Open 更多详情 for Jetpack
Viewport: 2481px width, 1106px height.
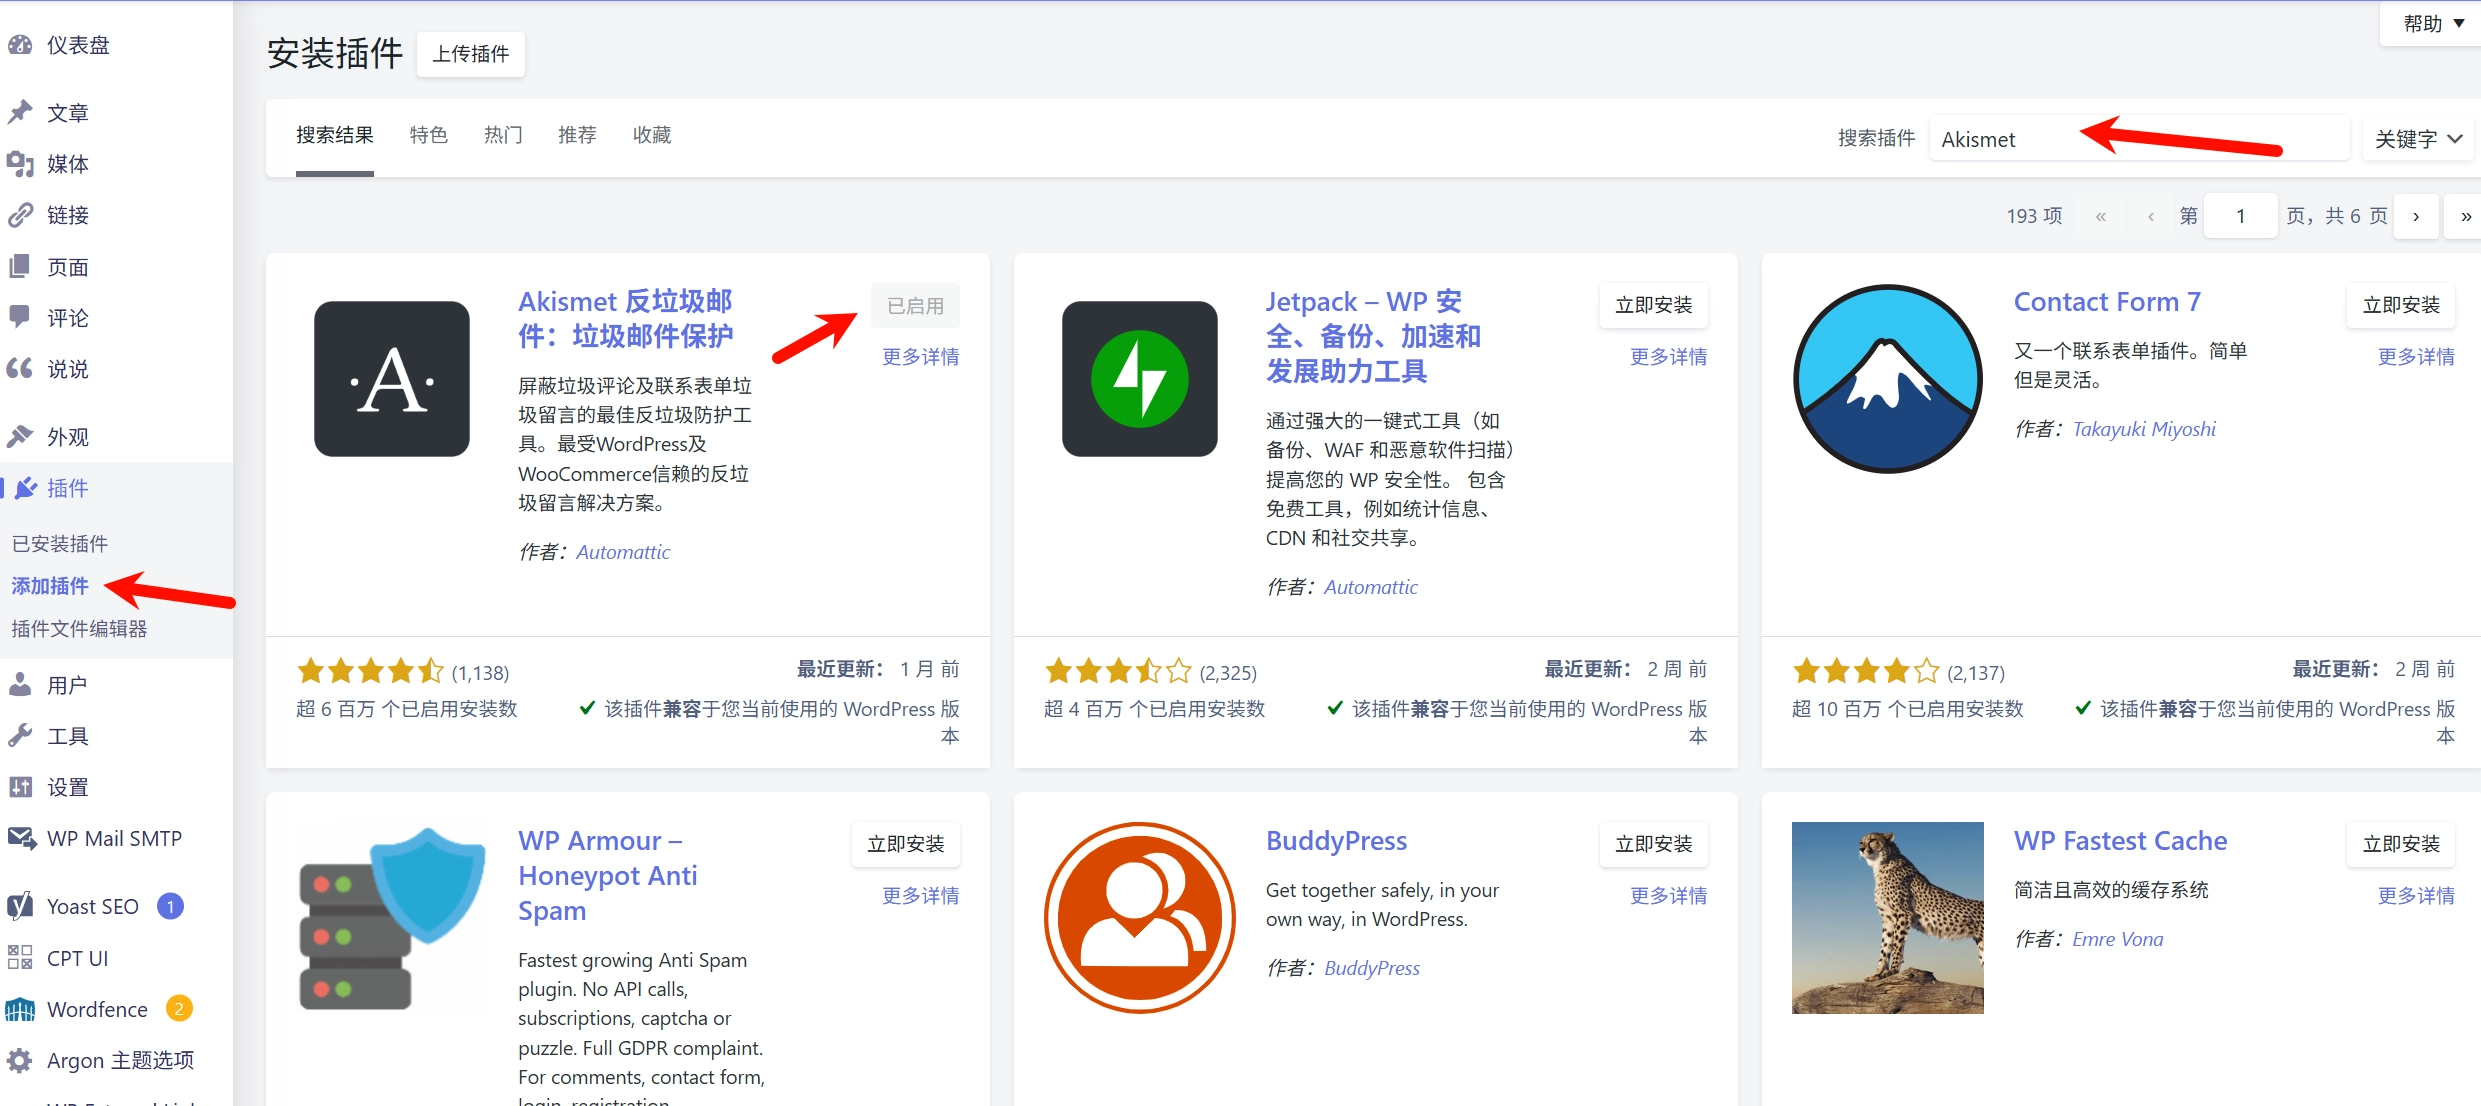click(x=1669, y=357)
